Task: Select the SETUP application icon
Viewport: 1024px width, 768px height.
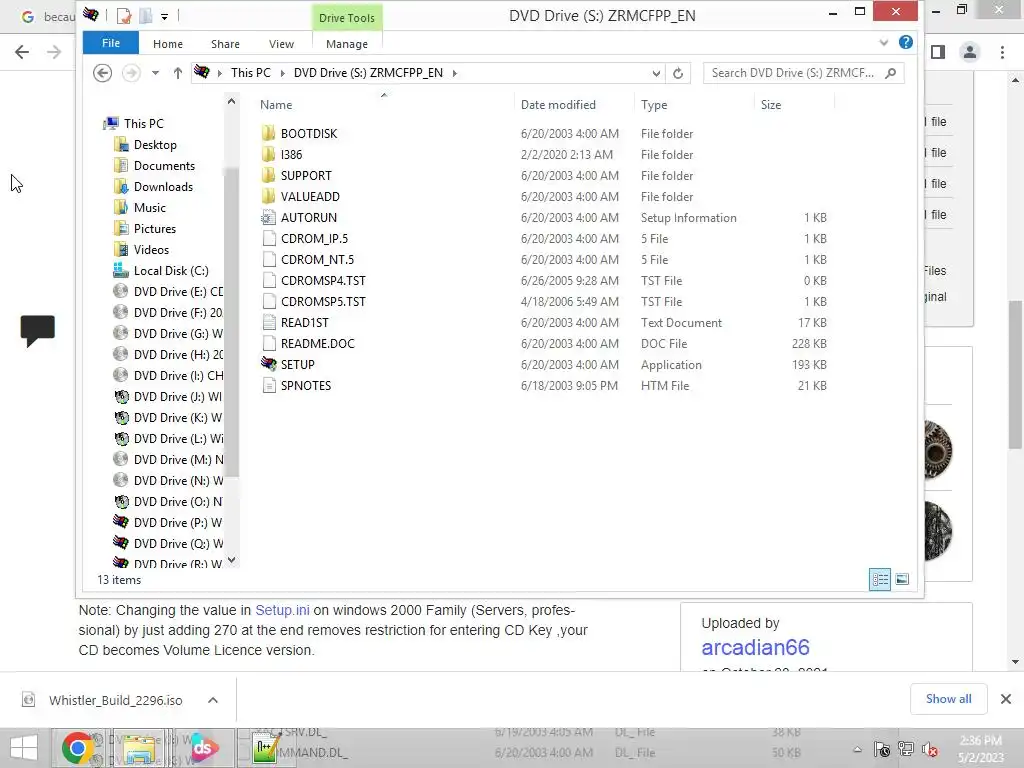Action: pos(268,364)
